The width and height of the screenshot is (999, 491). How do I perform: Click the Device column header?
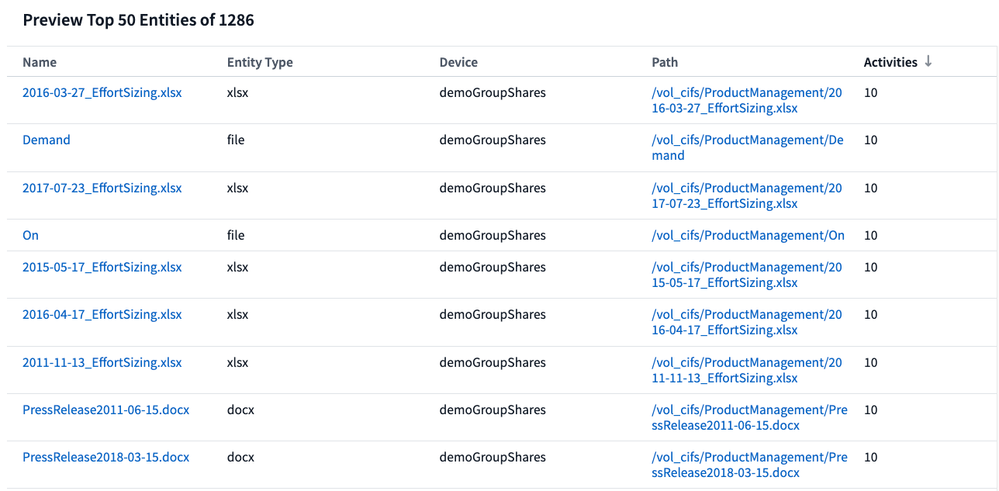point(458,62)
